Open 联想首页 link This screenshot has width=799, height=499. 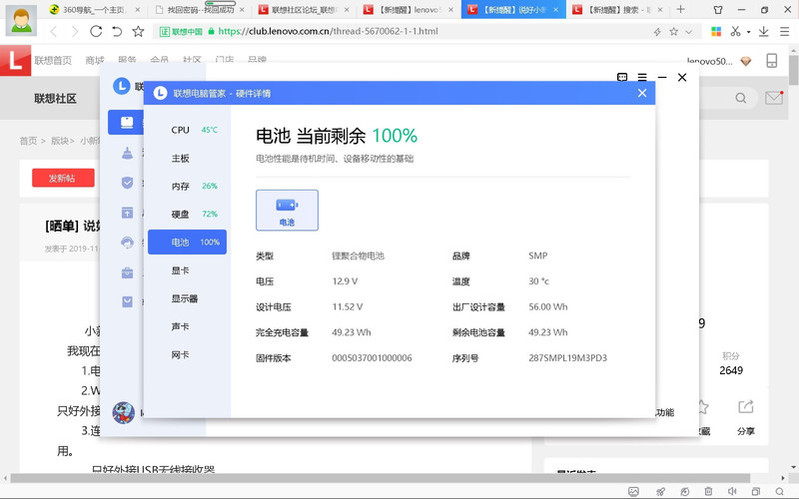pos(53,61)
